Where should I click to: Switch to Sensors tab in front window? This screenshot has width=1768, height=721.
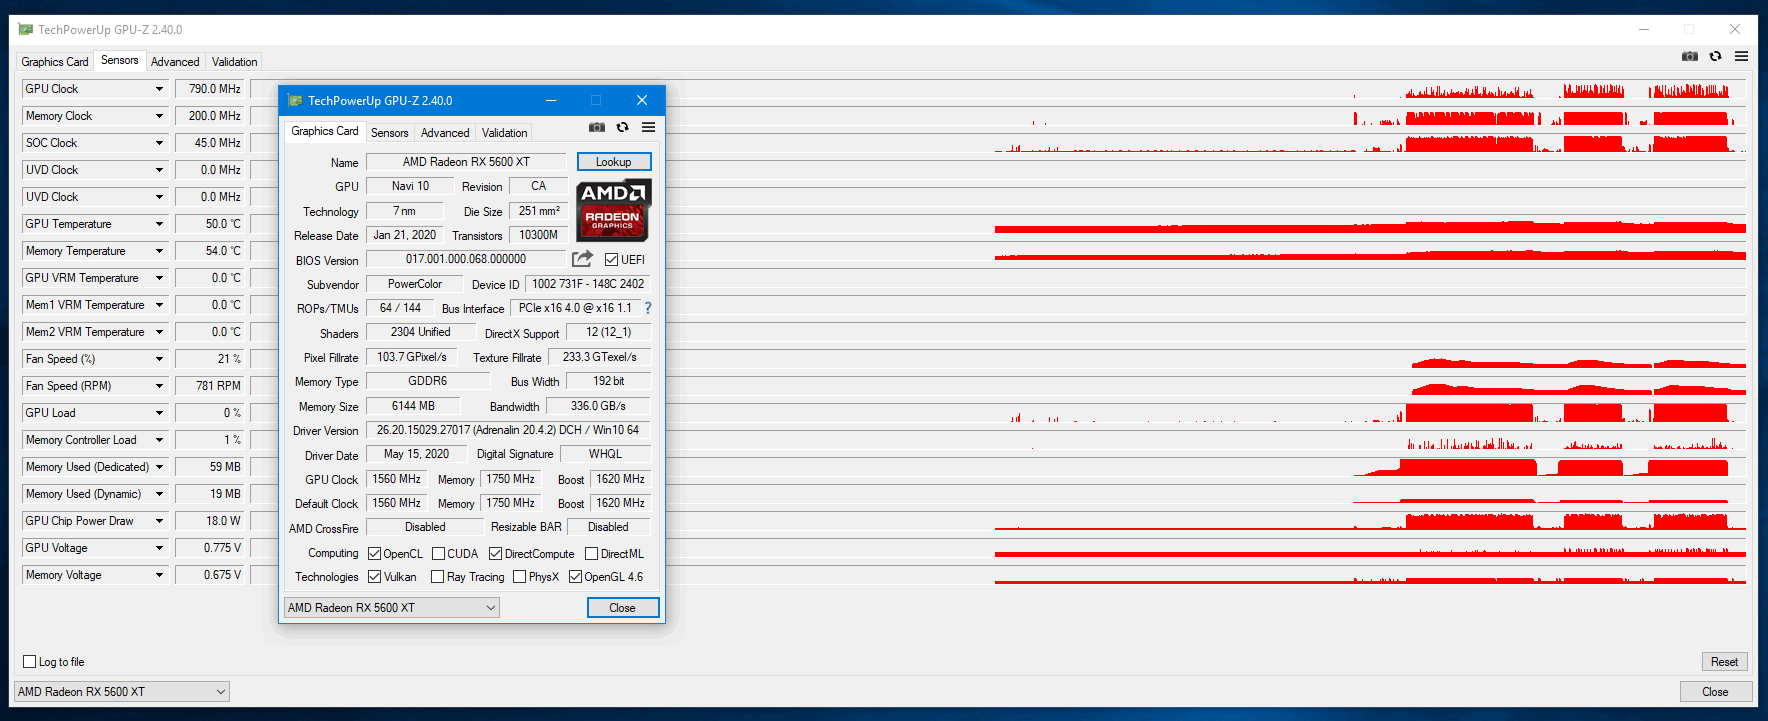390,133
